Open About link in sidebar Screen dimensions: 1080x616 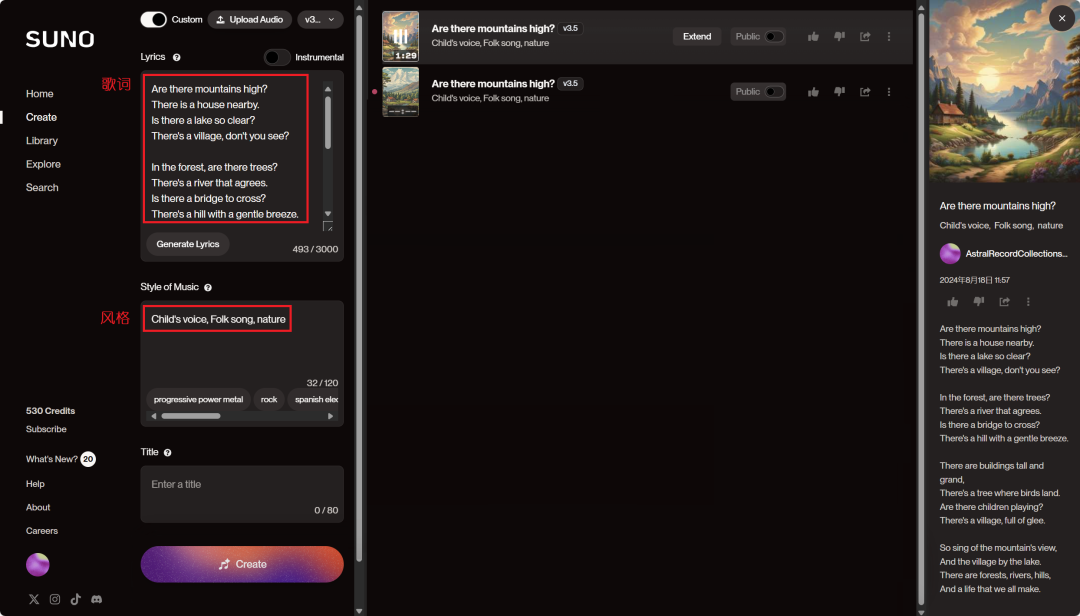click(x=38, y=507)
